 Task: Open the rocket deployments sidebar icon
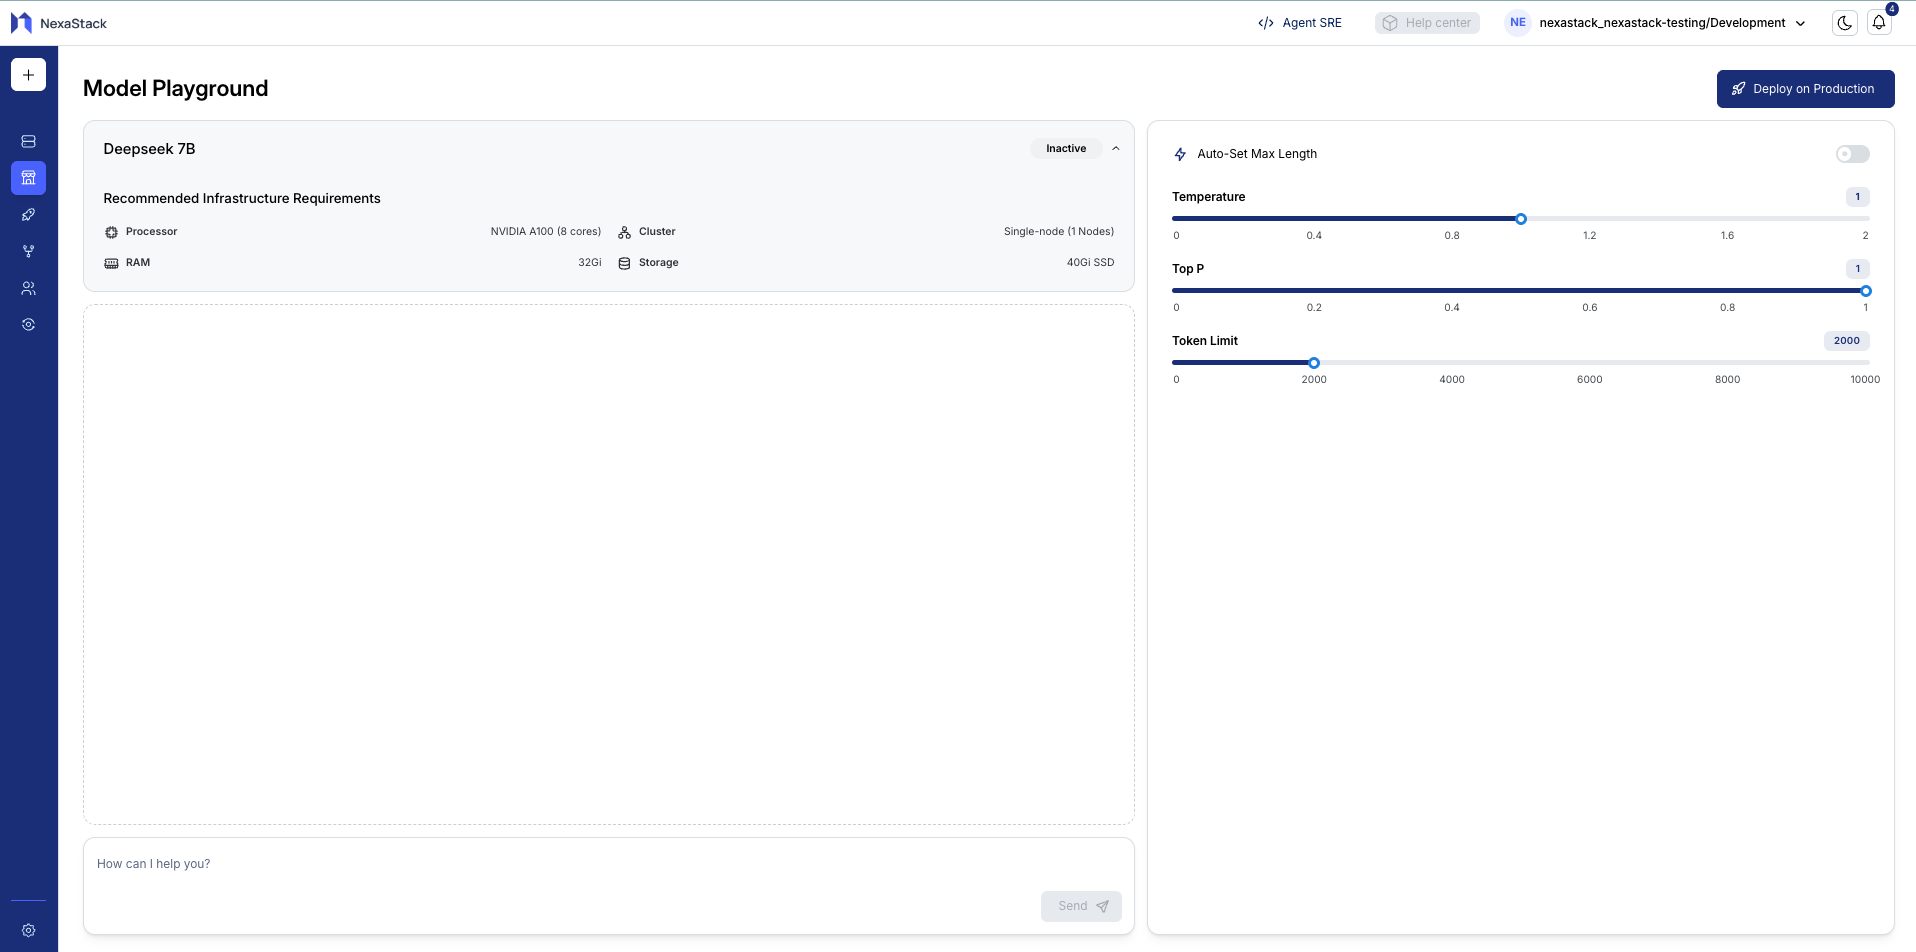pyautogui.click(x=28, y=215)
